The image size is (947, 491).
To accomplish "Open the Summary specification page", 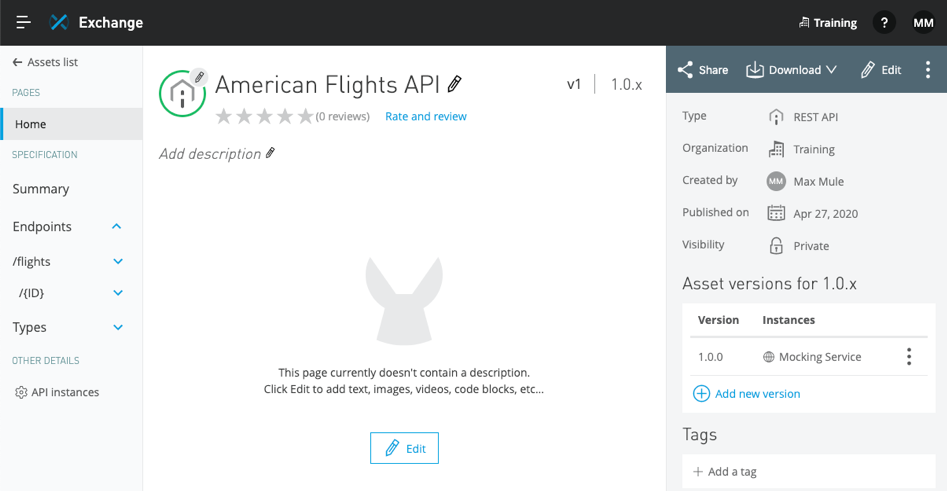I will click(x=41, y=189).
